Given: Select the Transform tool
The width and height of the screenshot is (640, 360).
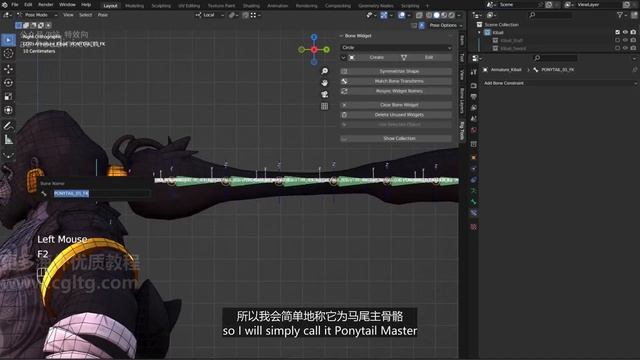Looking at the screenshot, I should 8,110.
